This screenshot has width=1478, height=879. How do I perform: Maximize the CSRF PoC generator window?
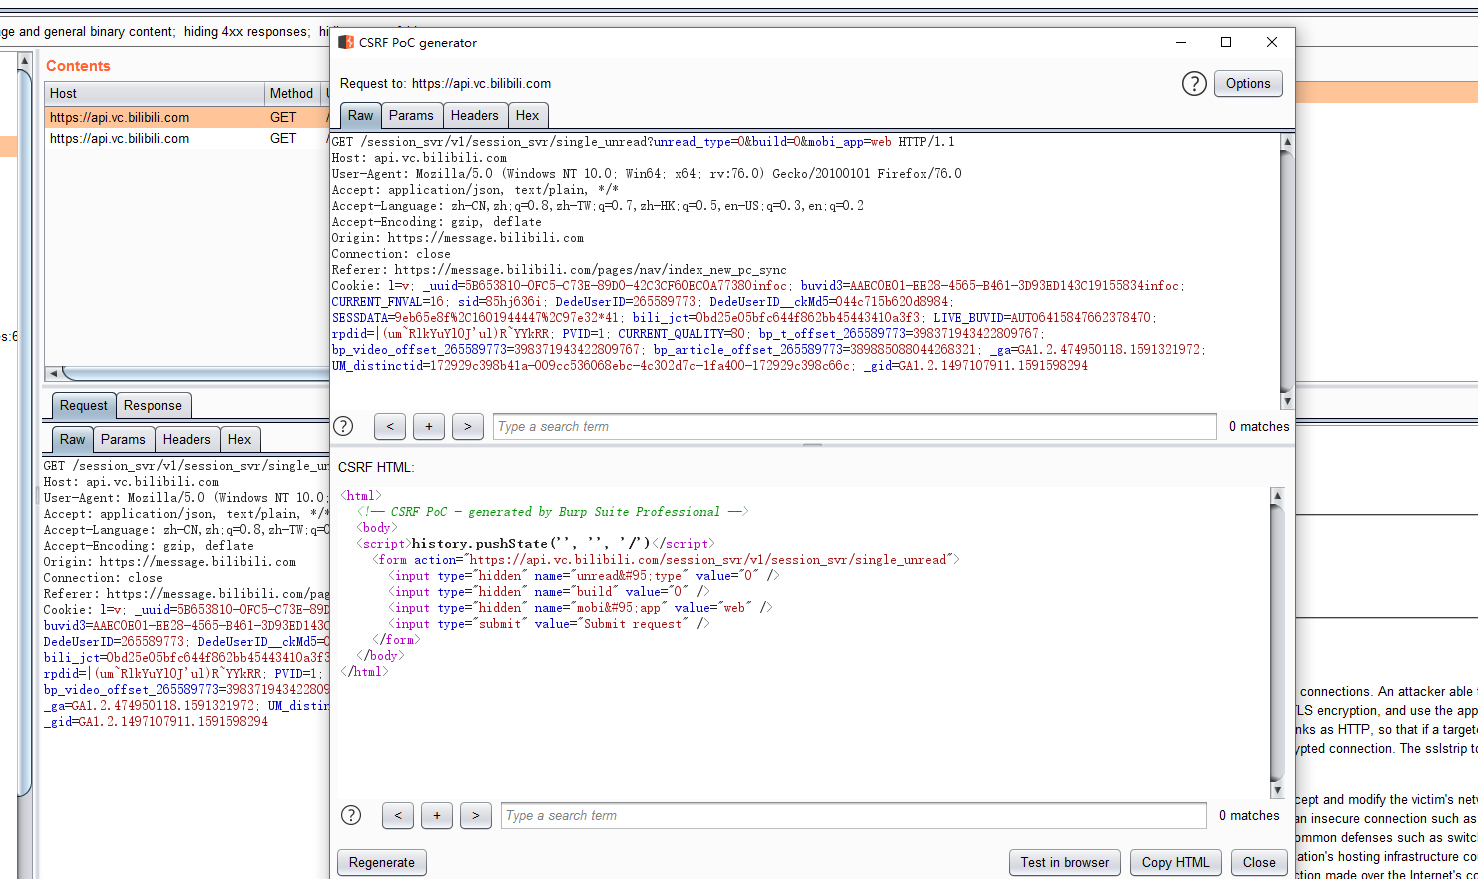1226,42
